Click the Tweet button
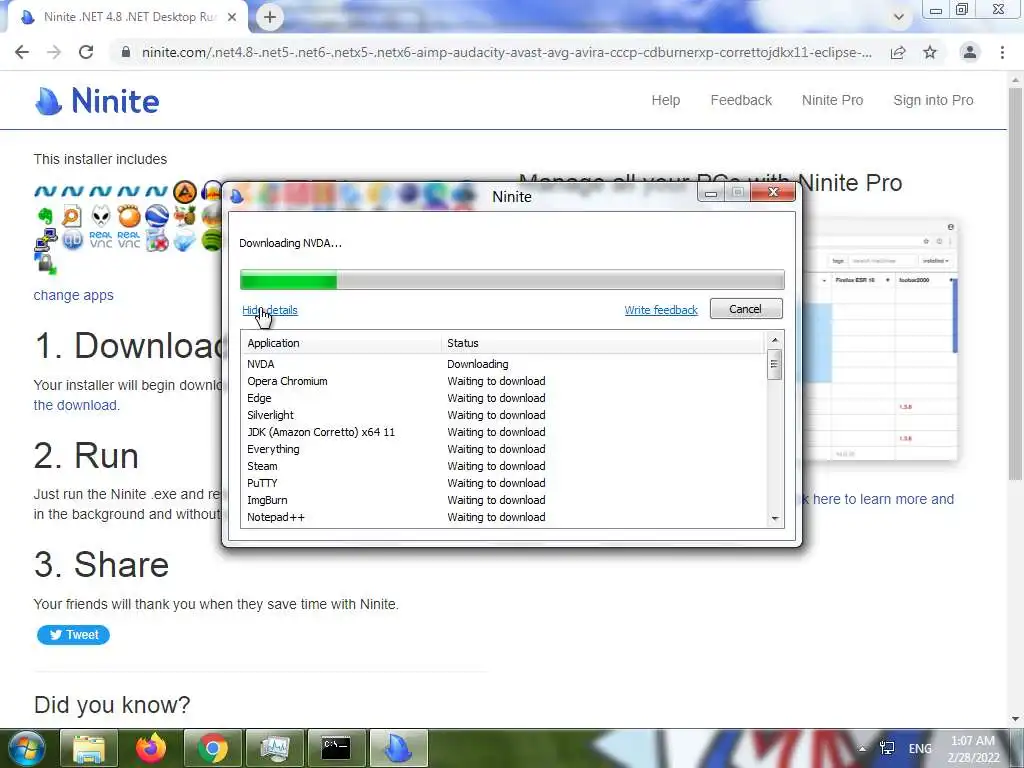The image size is (1024, 768). (73, 635)
